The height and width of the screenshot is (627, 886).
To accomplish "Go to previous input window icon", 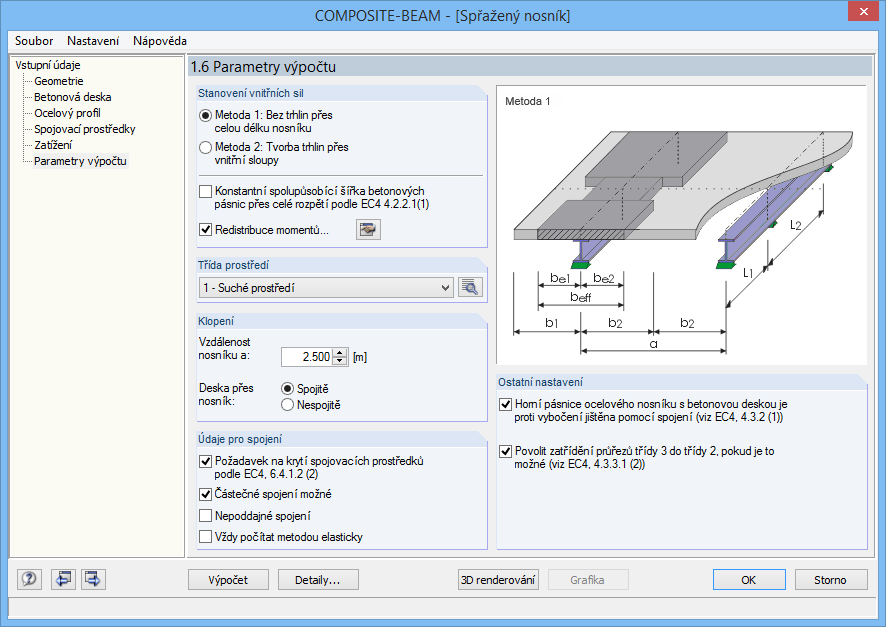I will [63, 579].
